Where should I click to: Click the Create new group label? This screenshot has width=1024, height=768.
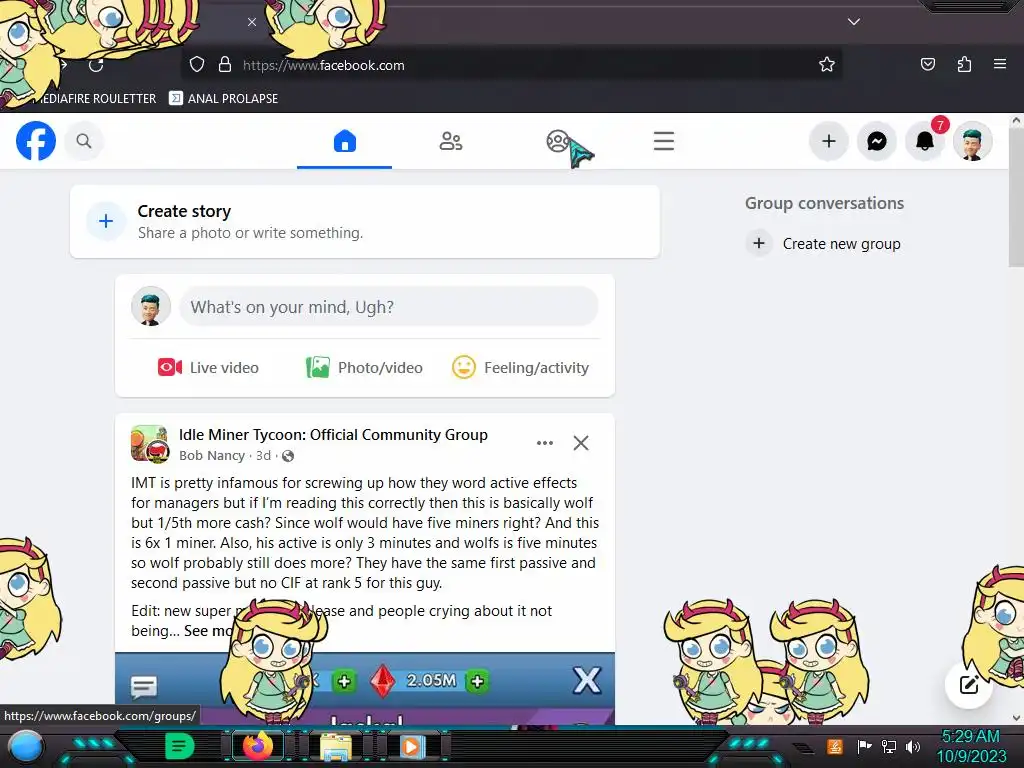[x=841, y=244]
